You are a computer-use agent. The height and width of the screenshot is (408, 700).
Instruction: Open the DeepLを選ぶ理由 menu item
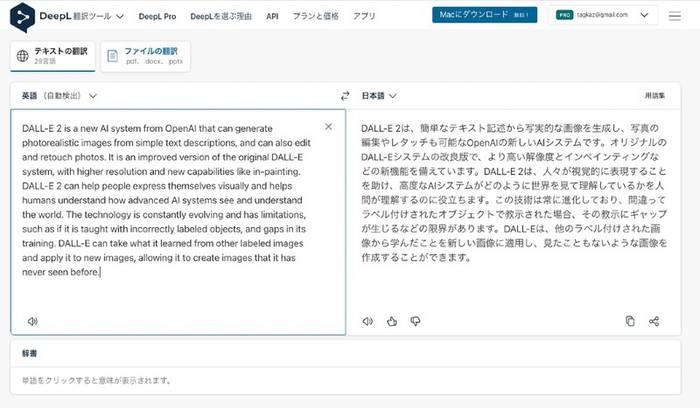point(221,17)
